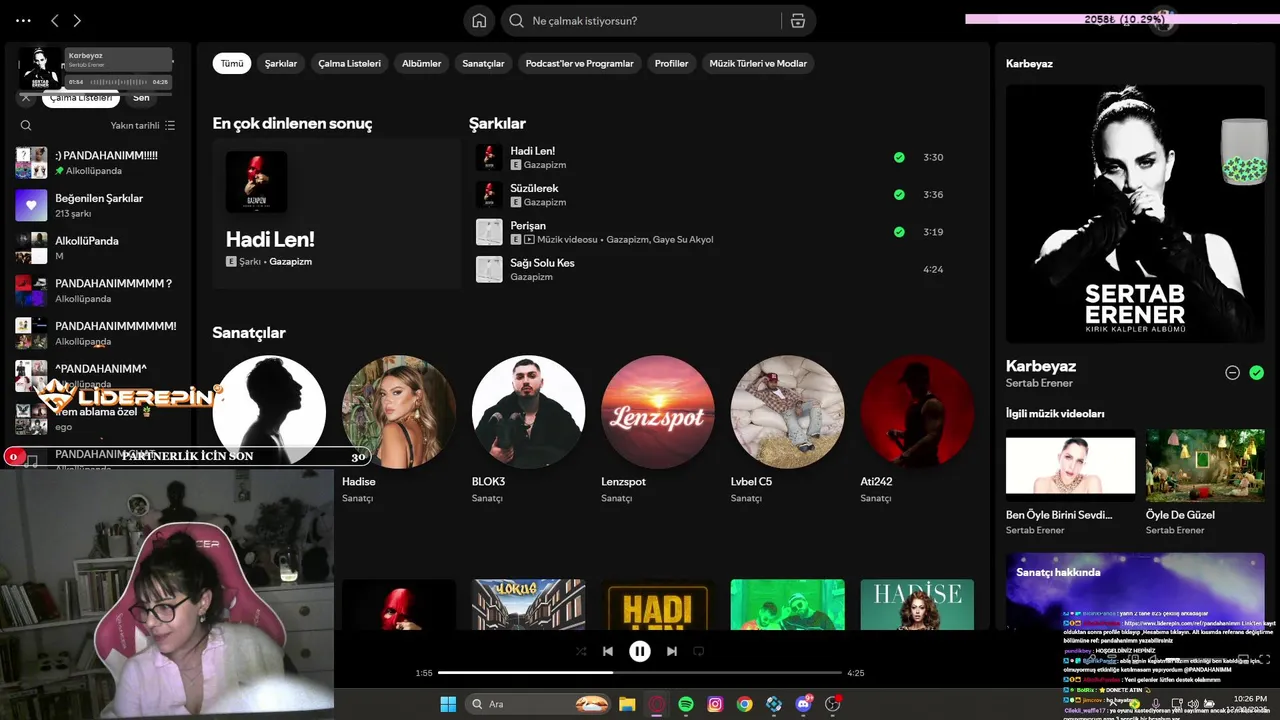Viewport: 1280px width, 720px height.
Task: Open the Lenzspot artist picture
Action: click(x=658, y=412)
